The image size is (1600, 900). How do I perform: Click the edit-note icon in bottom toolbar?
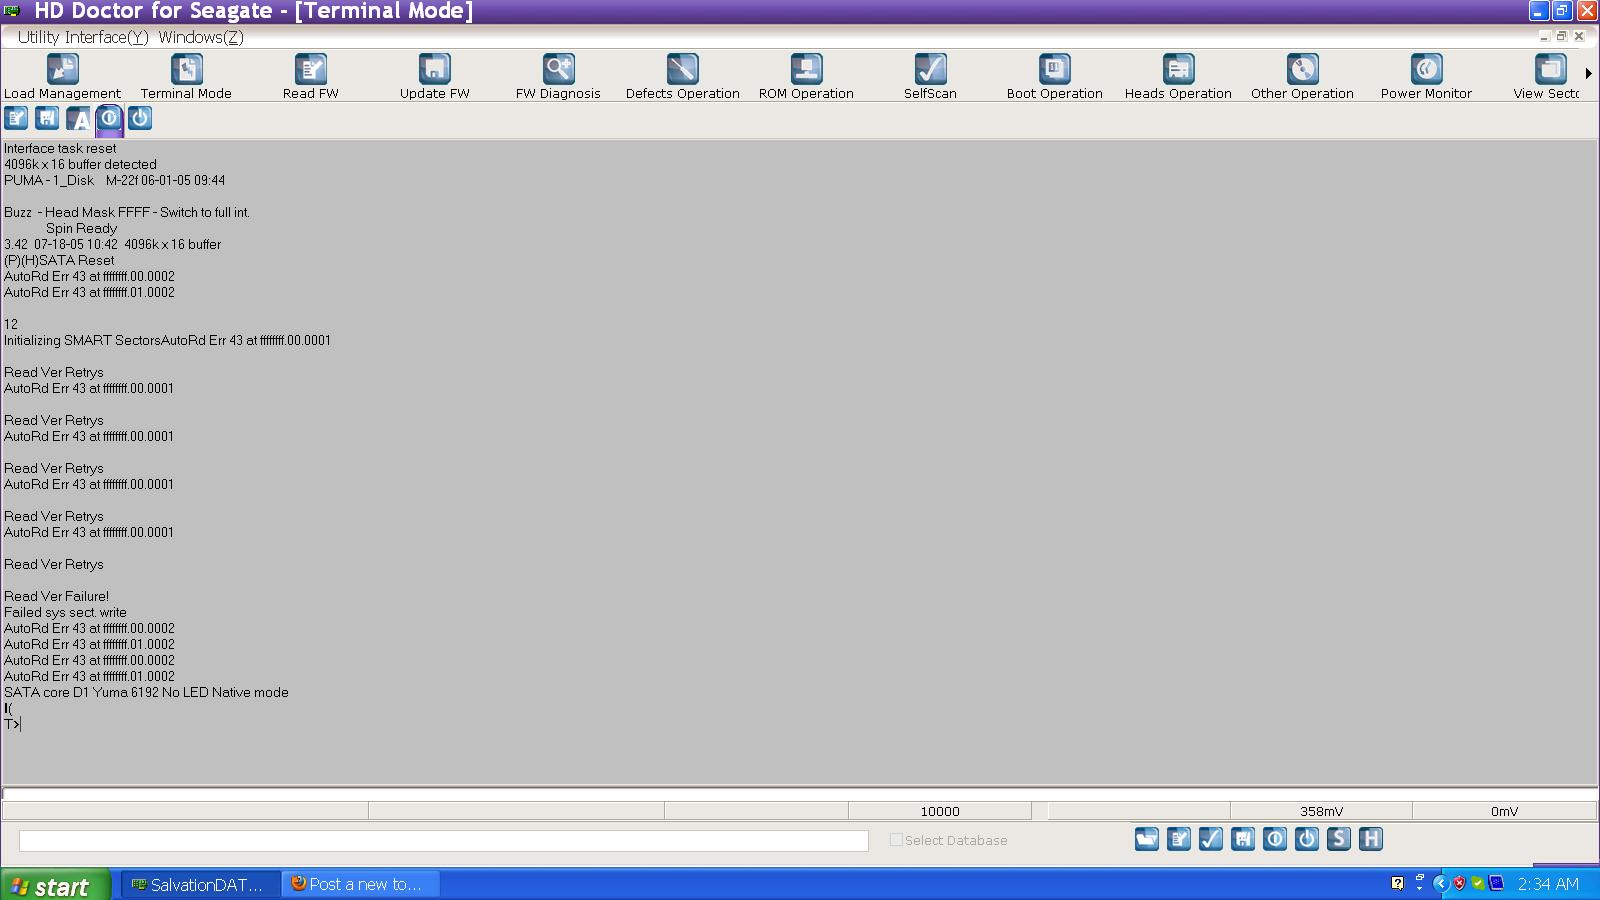click(1179, 839)
